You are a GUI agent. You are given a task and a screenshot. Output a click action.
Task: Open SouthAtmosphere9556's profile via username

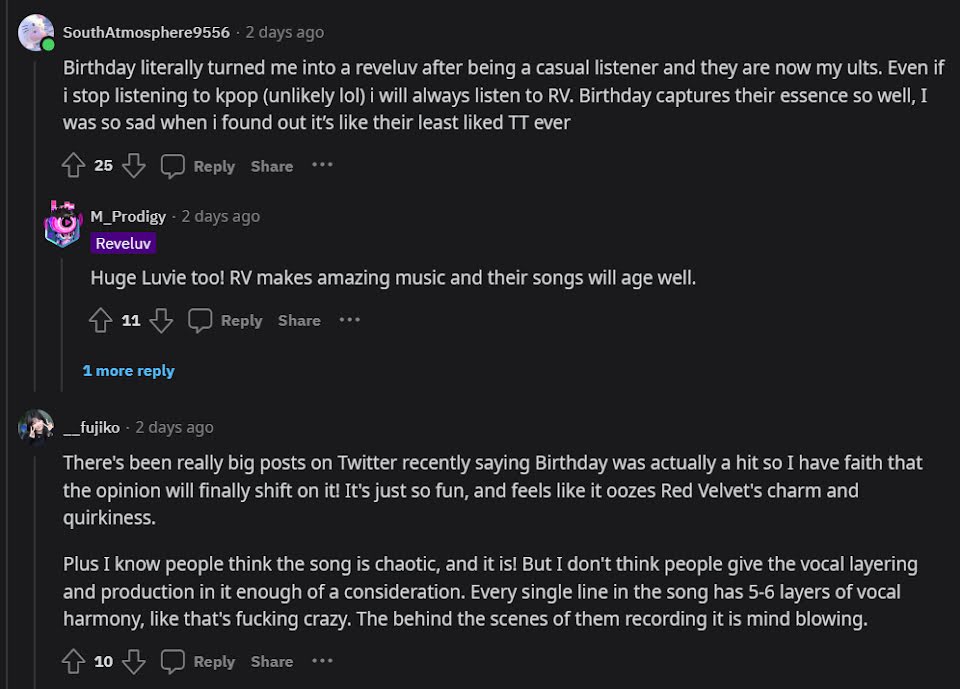(146, 32)
